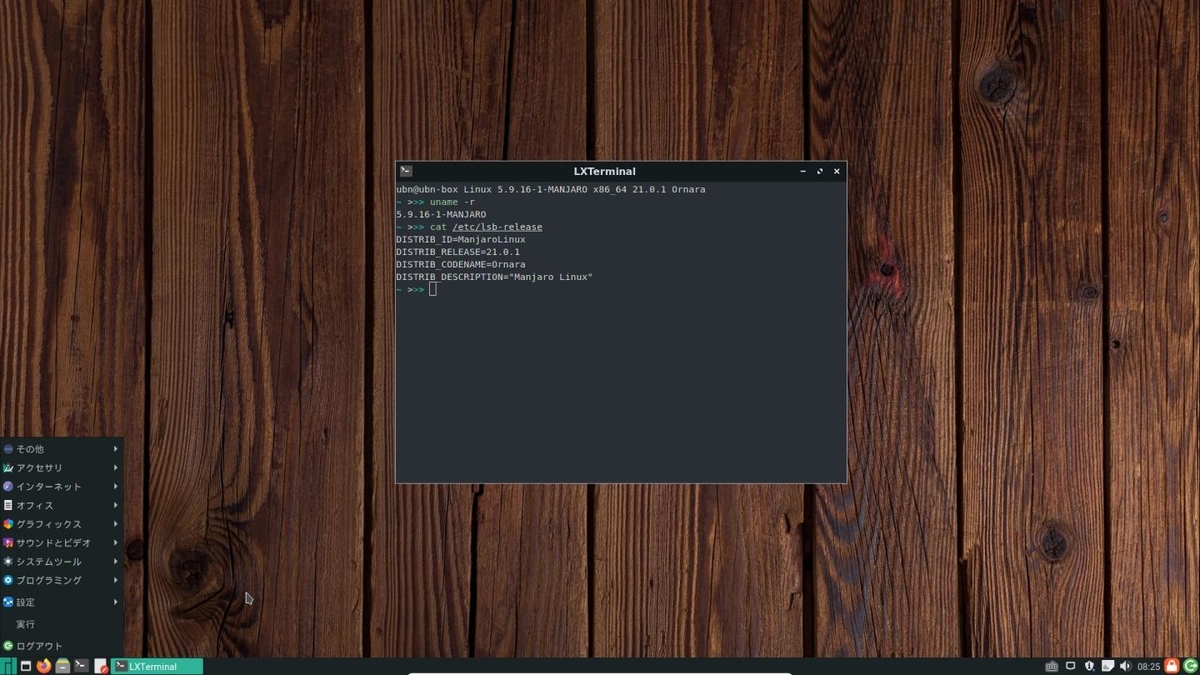
Task: Launch terminal from the taskbar quick launcher
Action: tap(81, 666)
